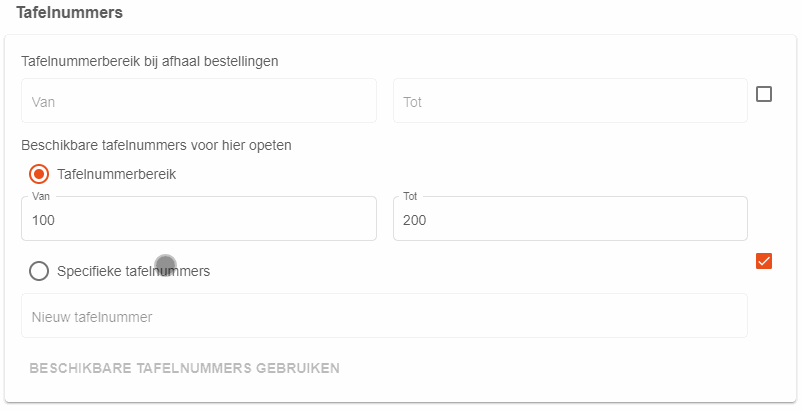Click the number 100 value text
The height and width of the screenshot is (411, 803).
click(x=44, y=220)
